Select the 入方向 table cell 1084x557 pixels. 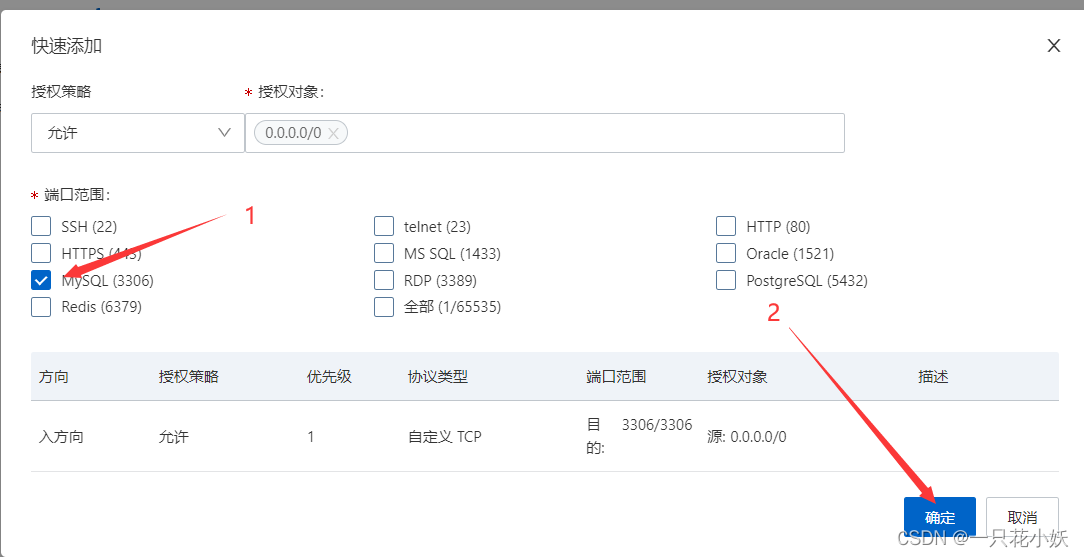(61, 437)
